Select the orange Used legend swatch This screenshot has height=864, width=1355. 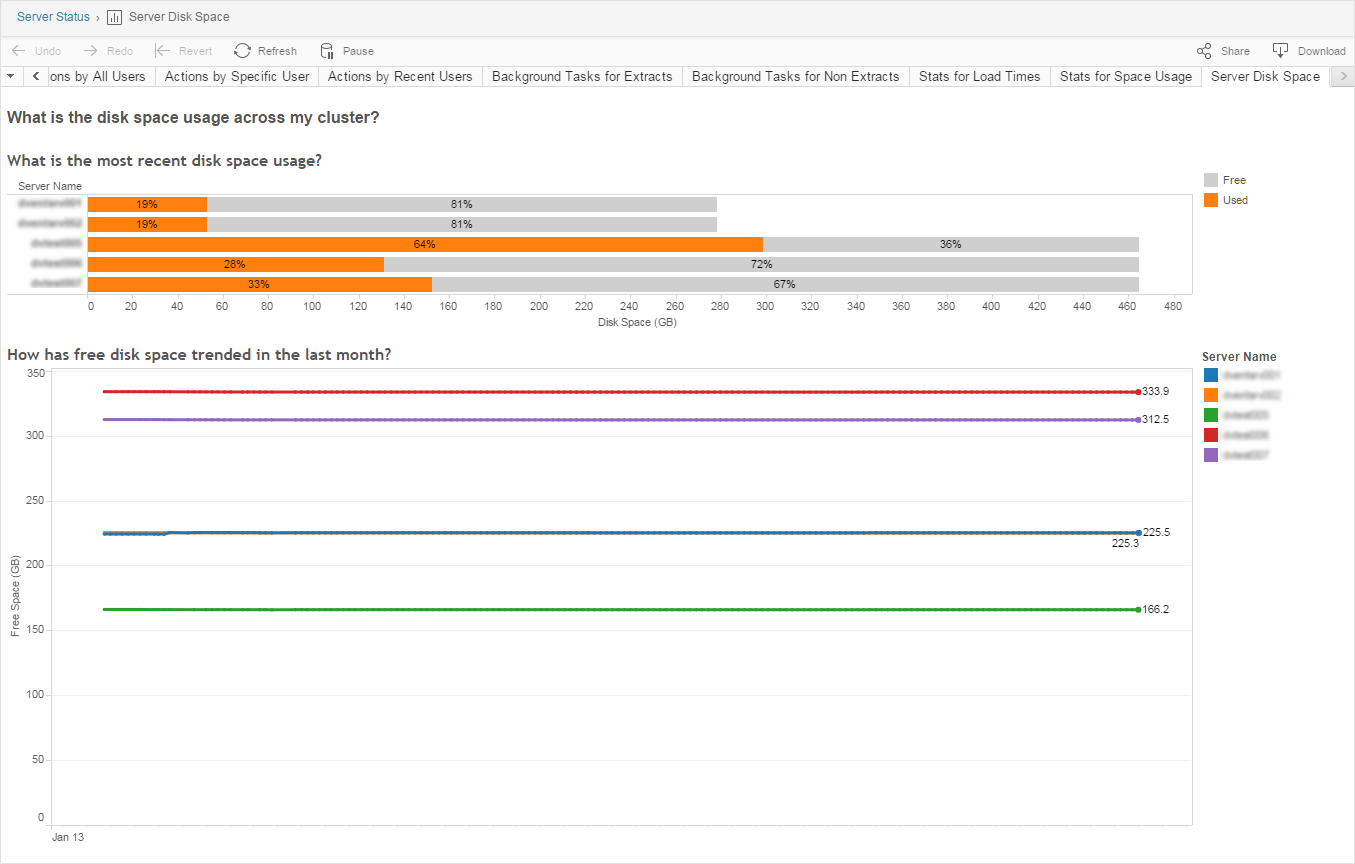click(x=1211, y=200)
